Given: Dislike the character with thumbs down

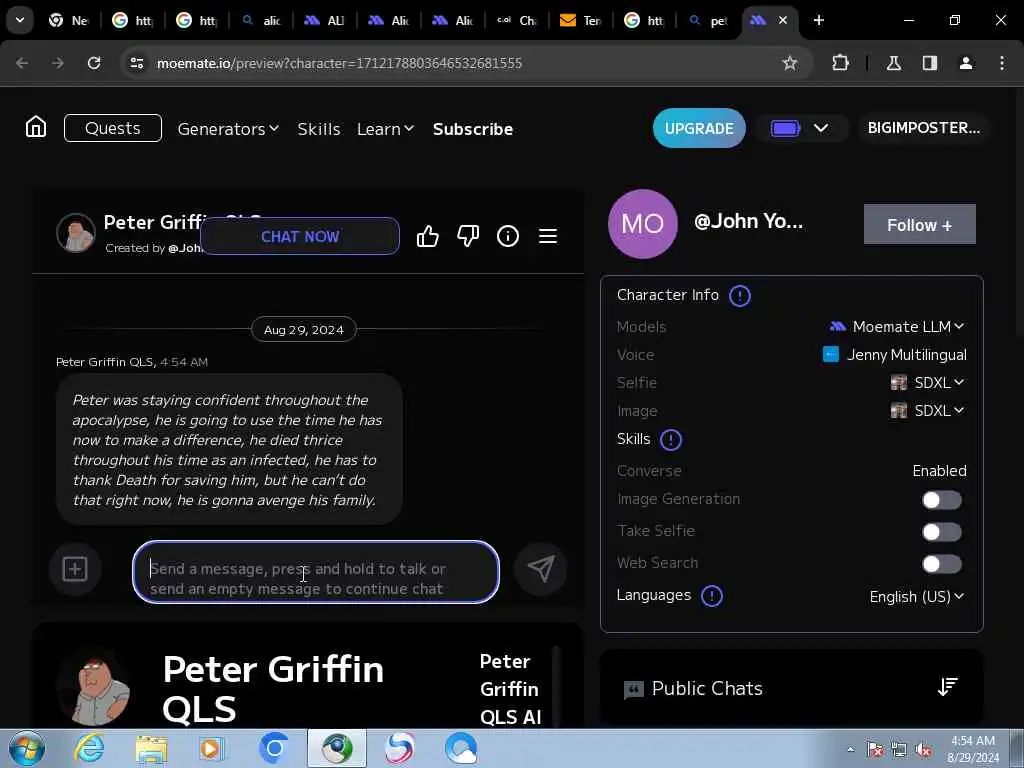Looking at the screenshot, I should [x=468, y=236].
